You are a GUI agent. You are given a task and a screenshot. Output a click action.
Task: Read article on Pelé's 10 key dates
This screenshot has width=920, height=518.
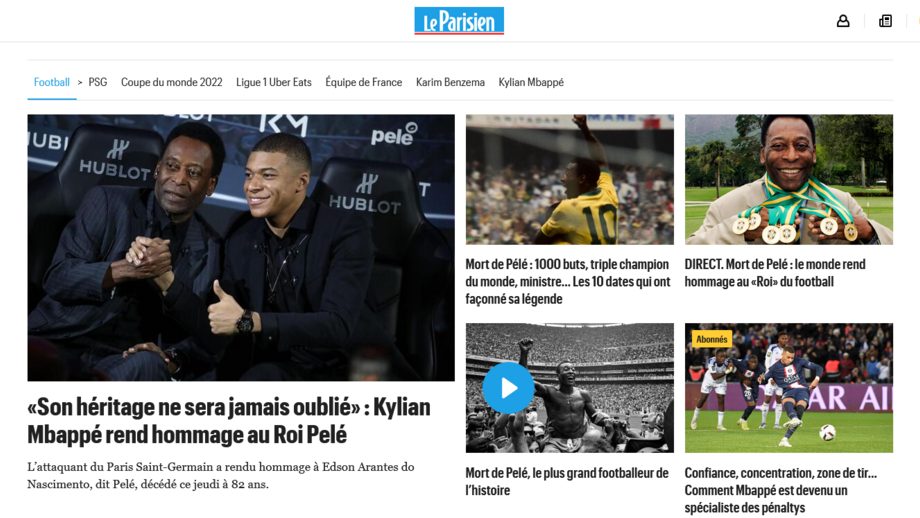[568, 282]
